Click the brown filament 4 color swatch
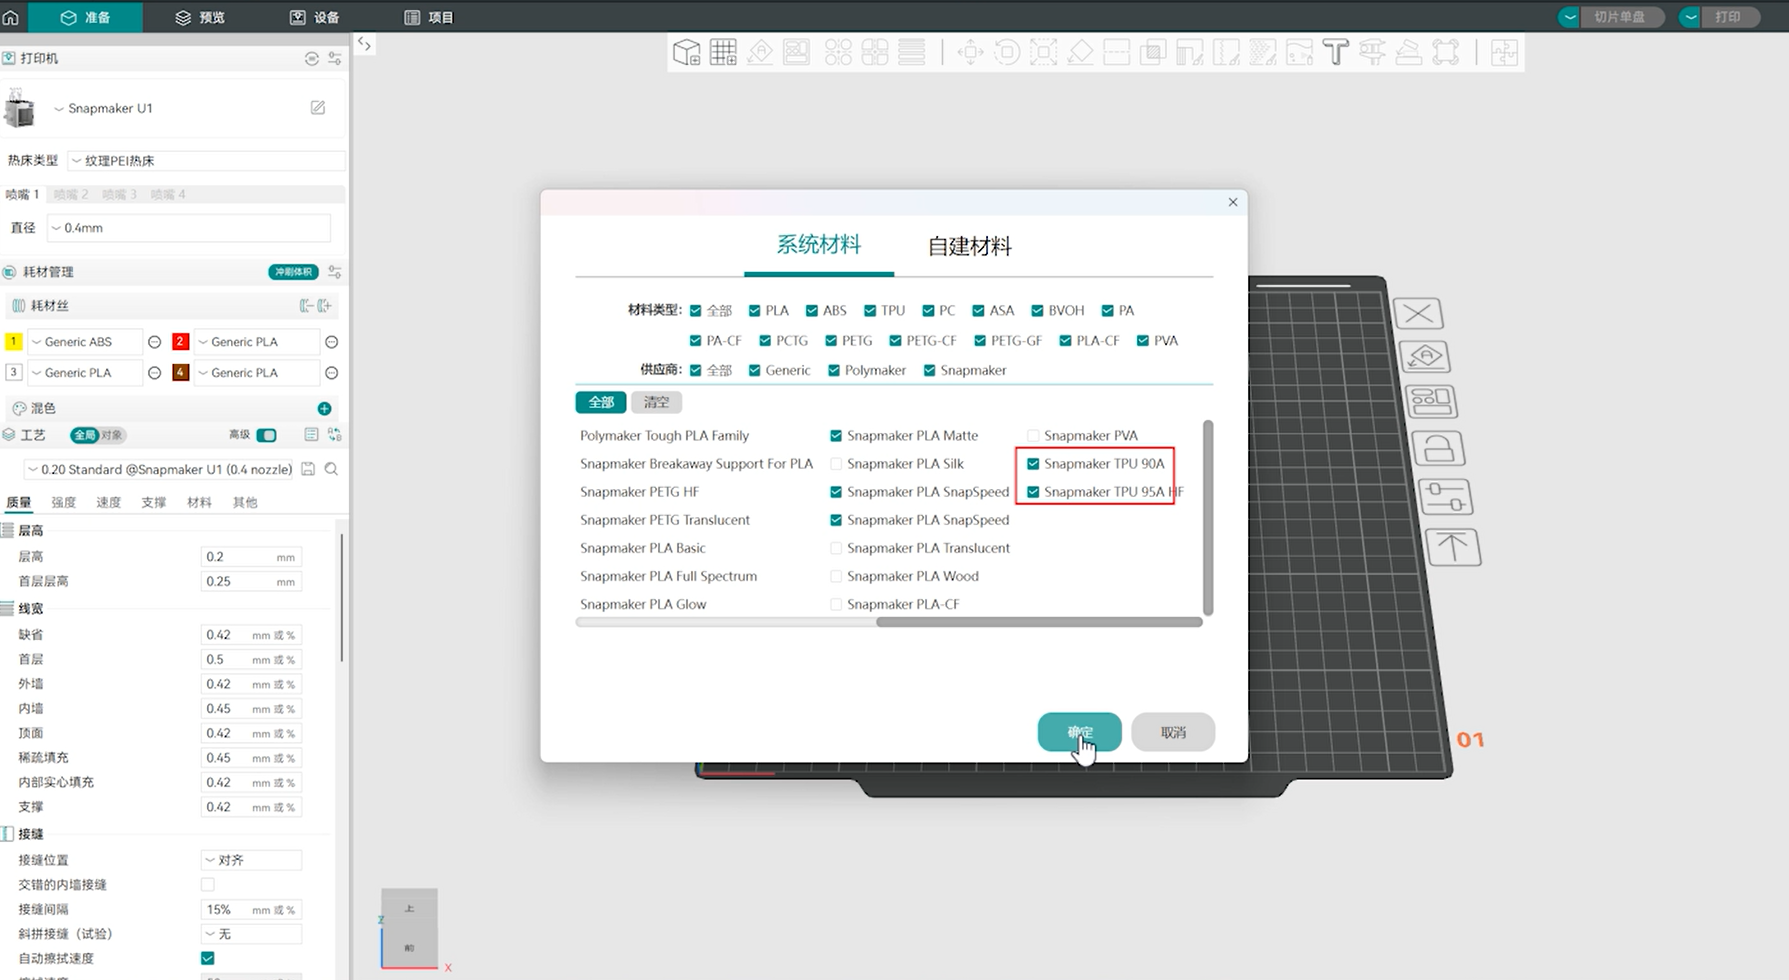 coord(180,373)
